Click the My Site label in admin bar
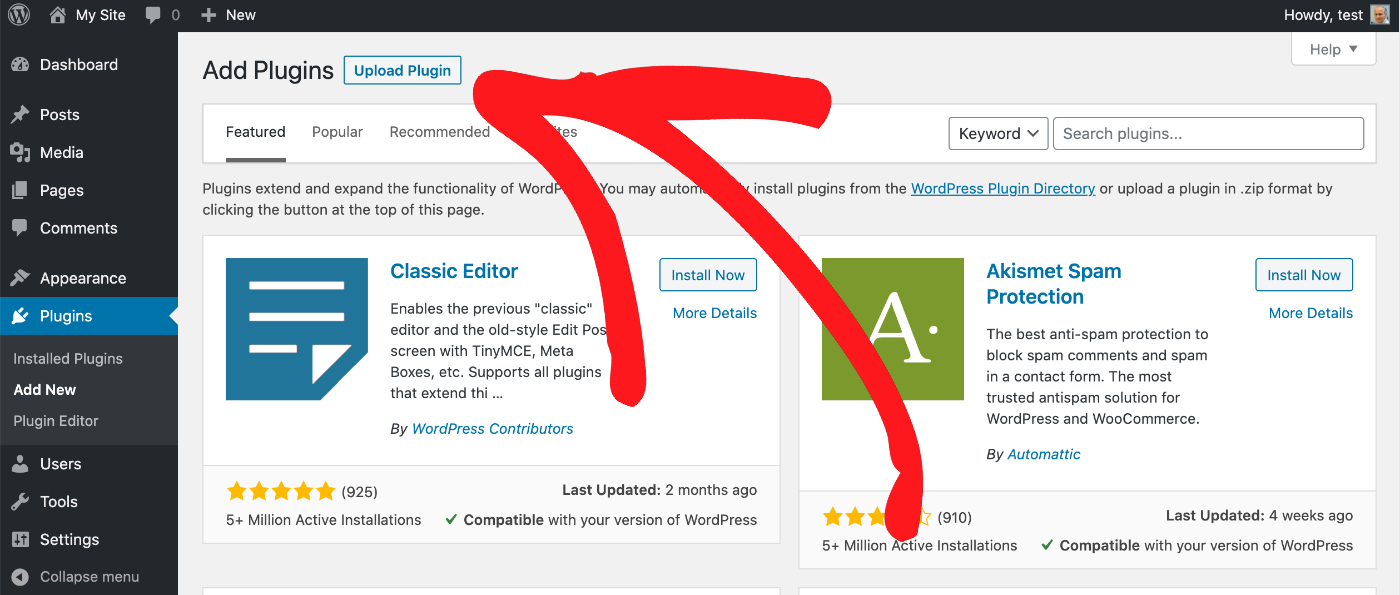This screenshot has width=1400, height=595. point(101,15)
